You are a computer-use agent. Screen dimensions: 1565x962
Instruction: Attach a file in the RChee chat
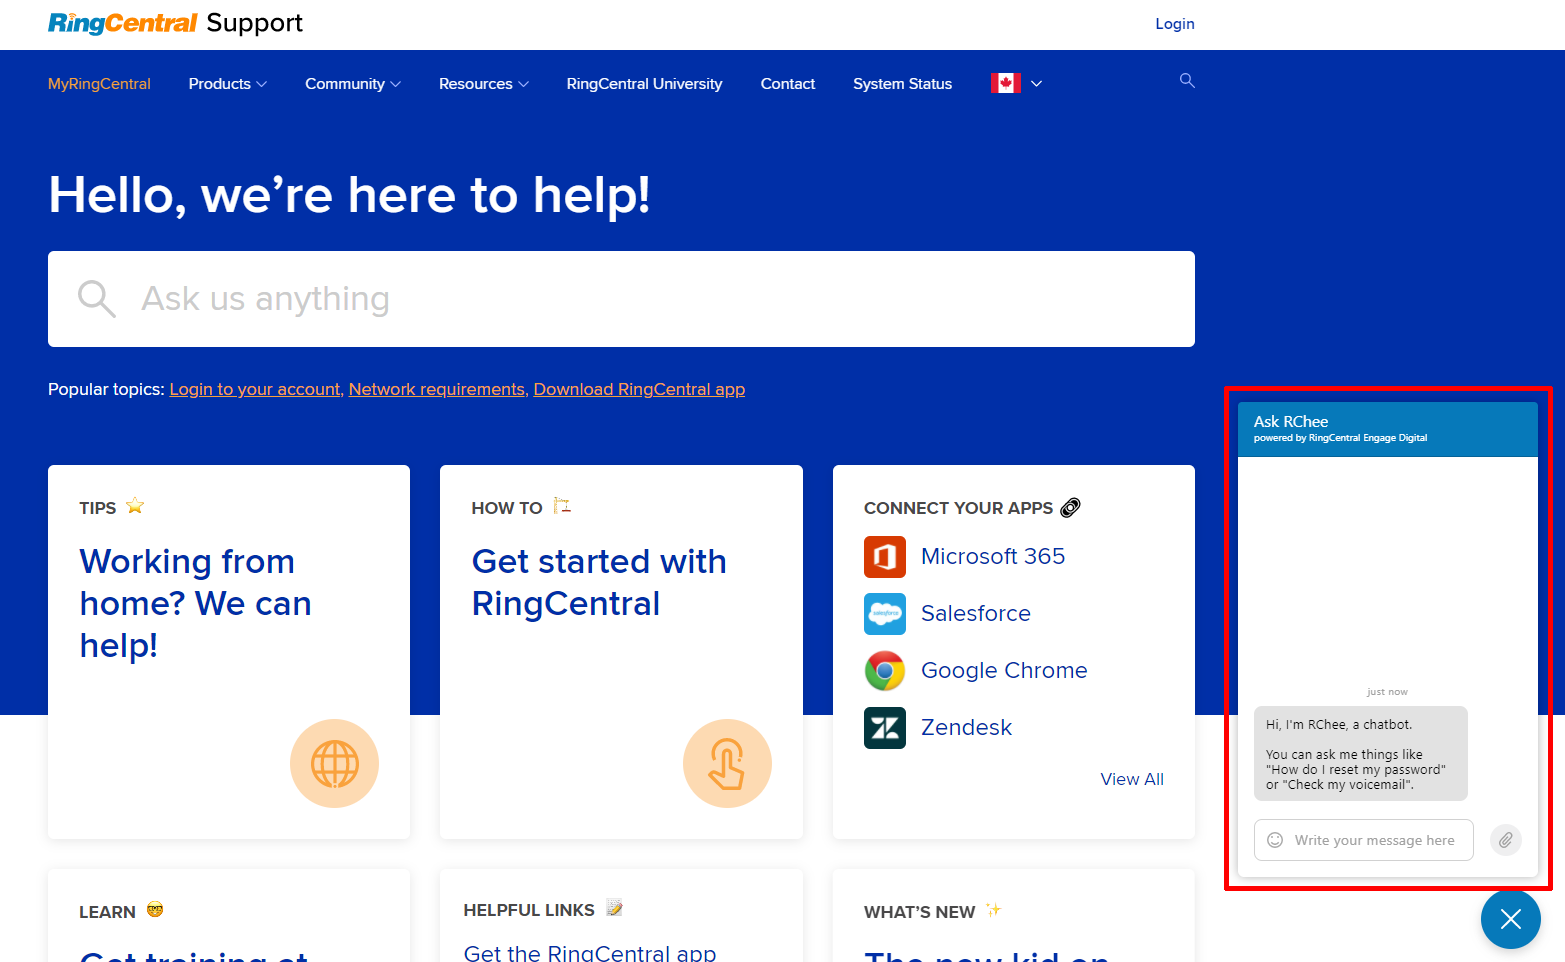1505,840
